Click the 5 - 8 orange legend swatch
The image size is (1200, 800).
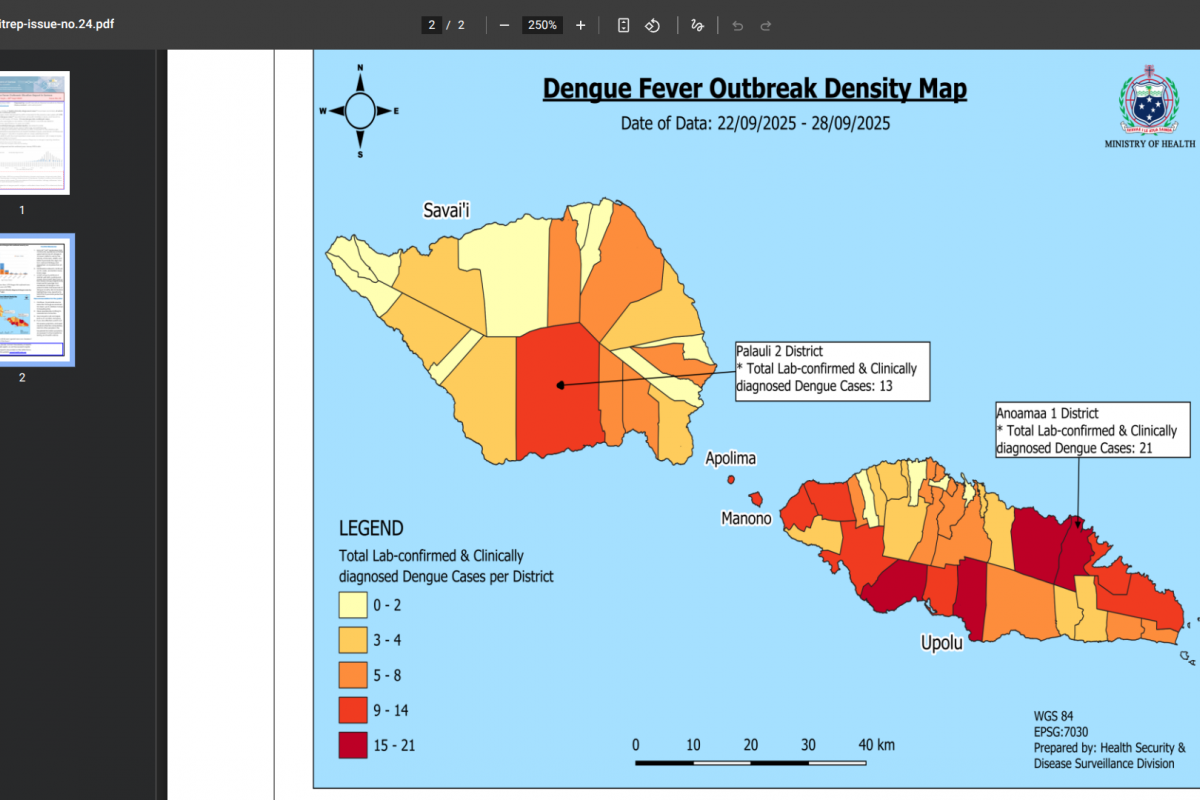click(x=353, y=675)
